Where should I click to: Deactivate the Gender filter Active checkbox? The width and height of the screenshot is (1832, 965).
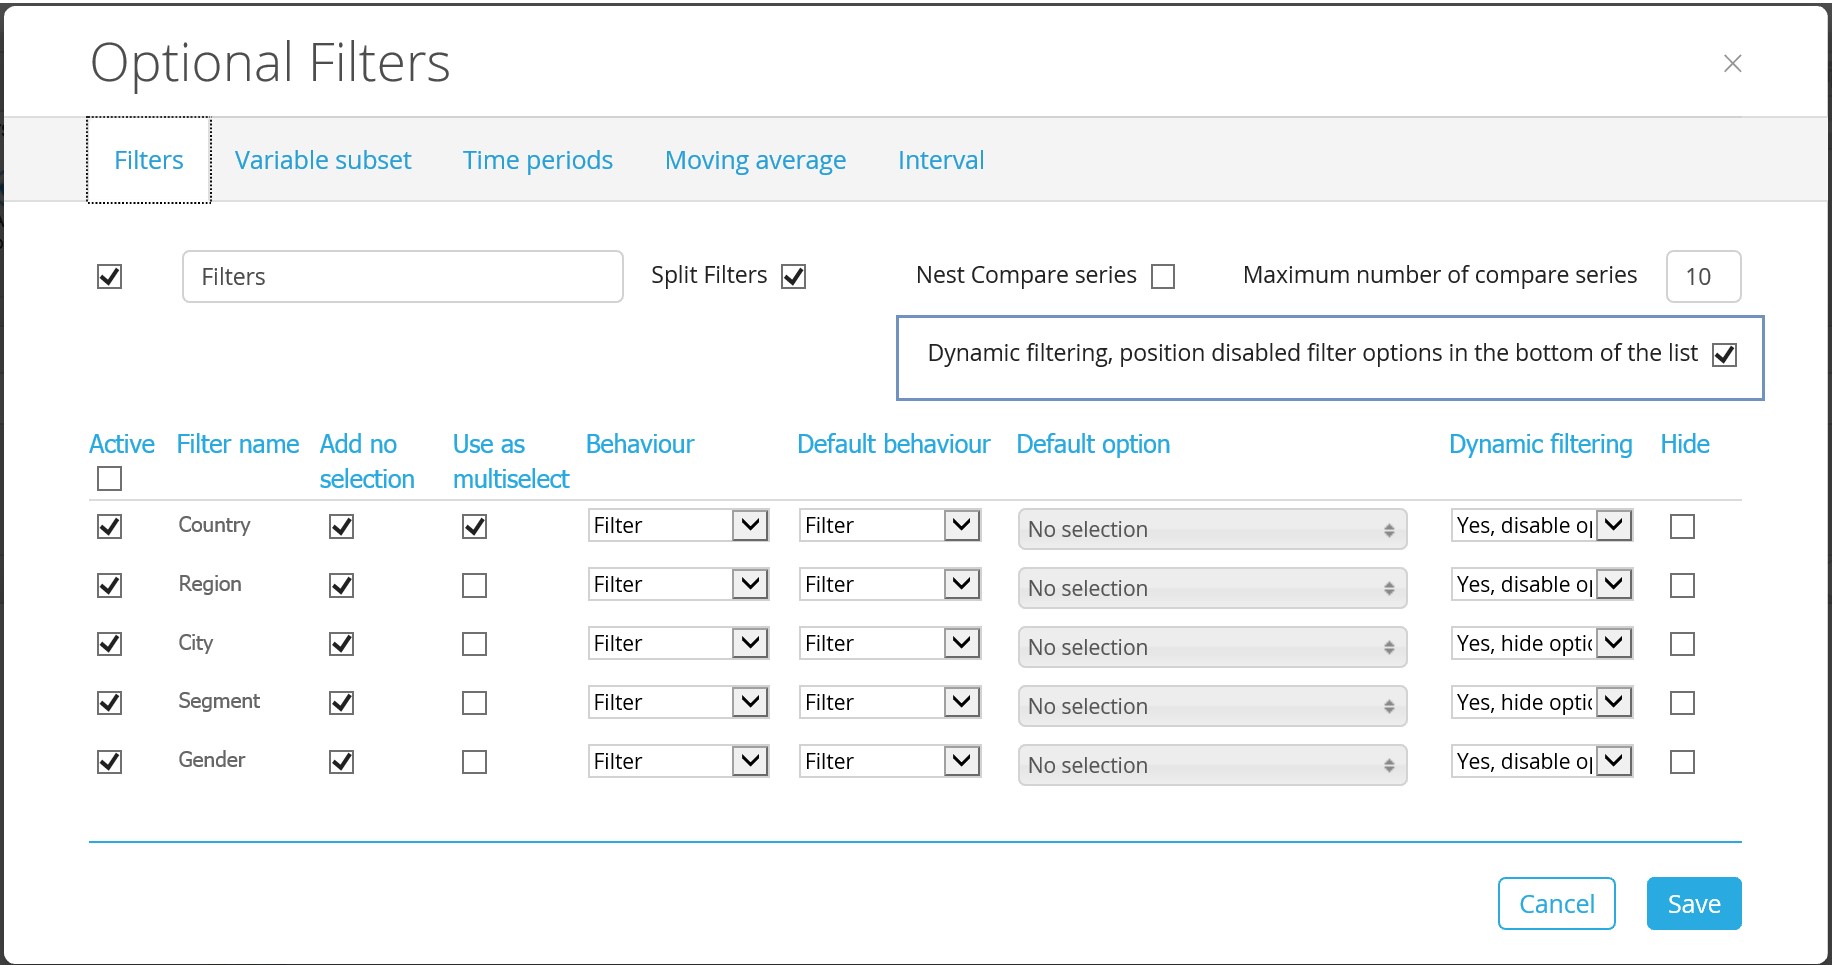(110, 763)
